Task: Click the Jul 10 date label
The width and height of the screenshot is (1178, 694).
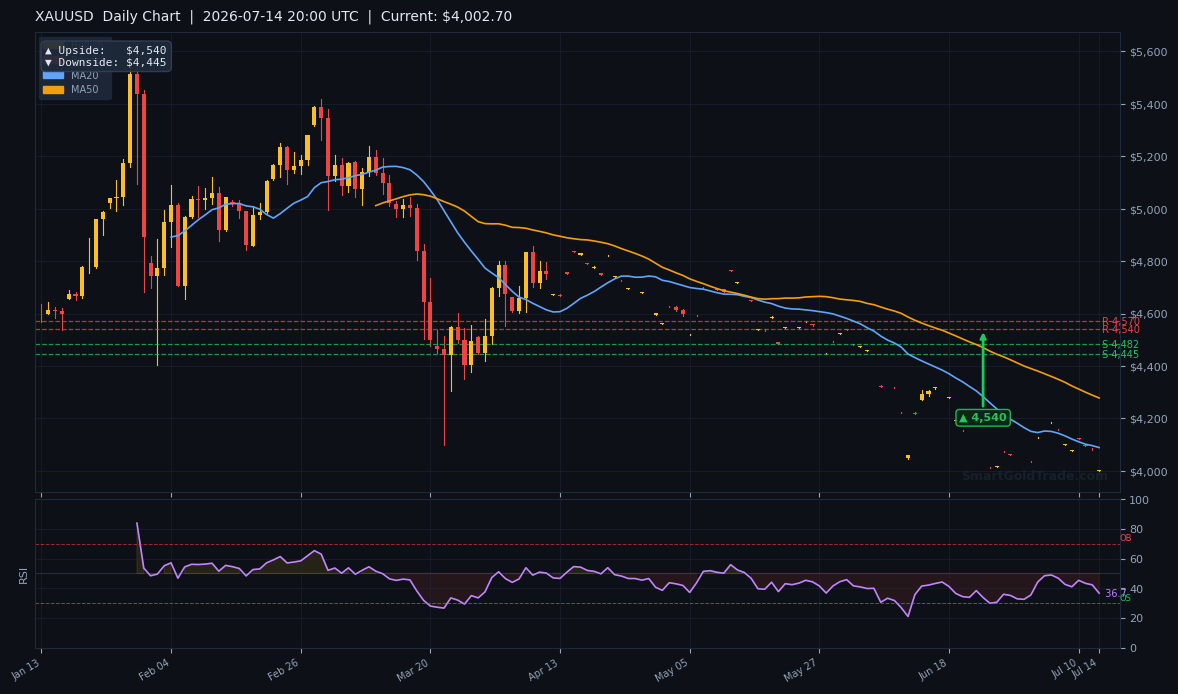Action: coord(1065,669)
